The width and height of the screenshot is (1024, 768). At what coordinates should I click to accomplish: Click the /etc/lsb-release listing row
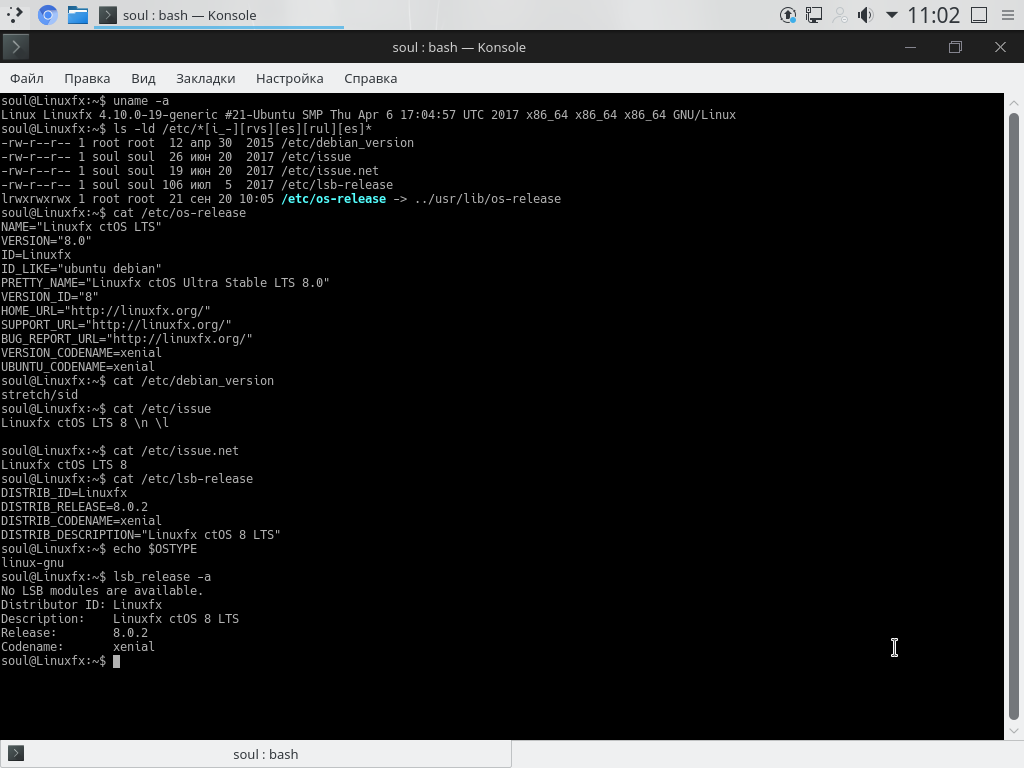coord(197,185)
